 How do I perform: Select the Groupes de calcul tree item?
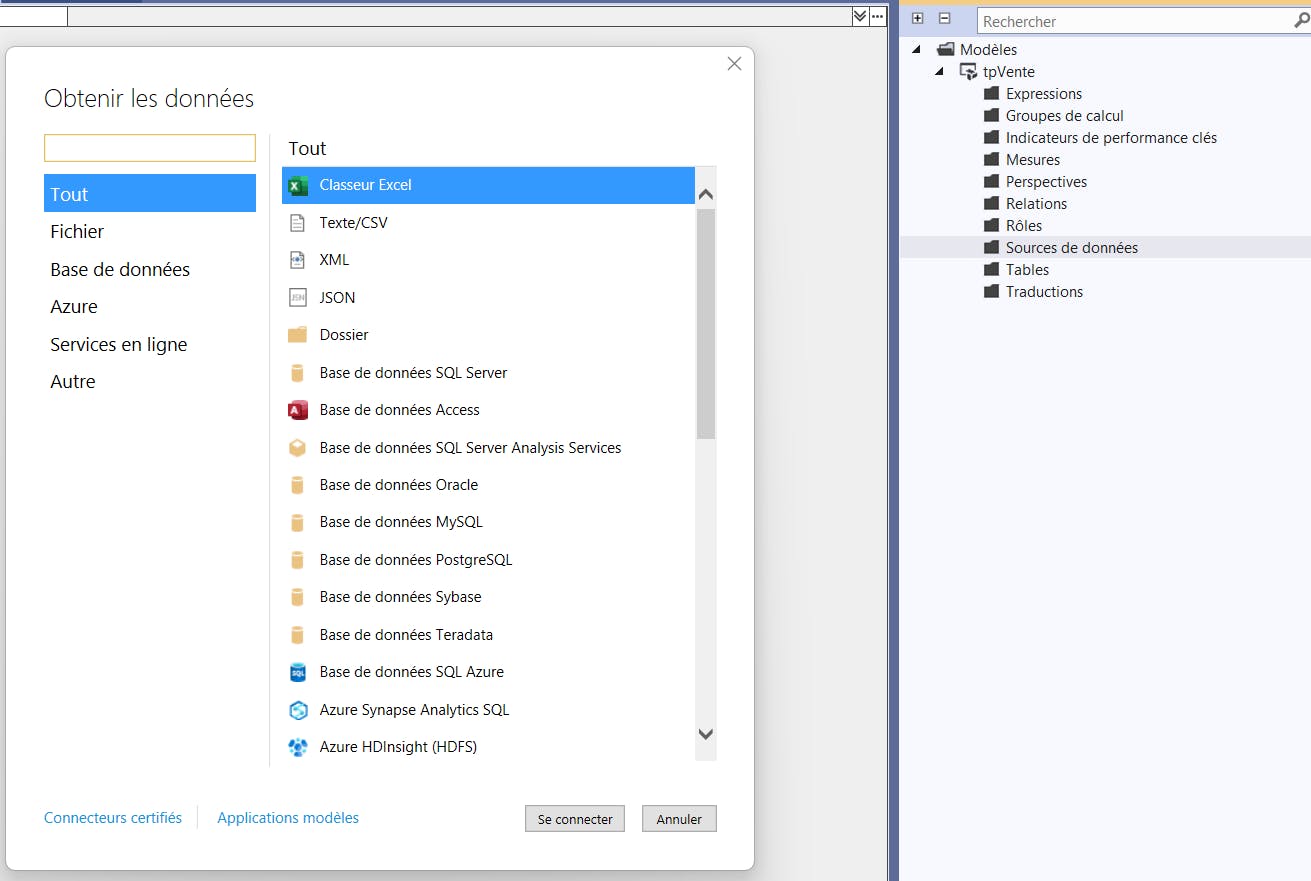(x=1064, y=115)
